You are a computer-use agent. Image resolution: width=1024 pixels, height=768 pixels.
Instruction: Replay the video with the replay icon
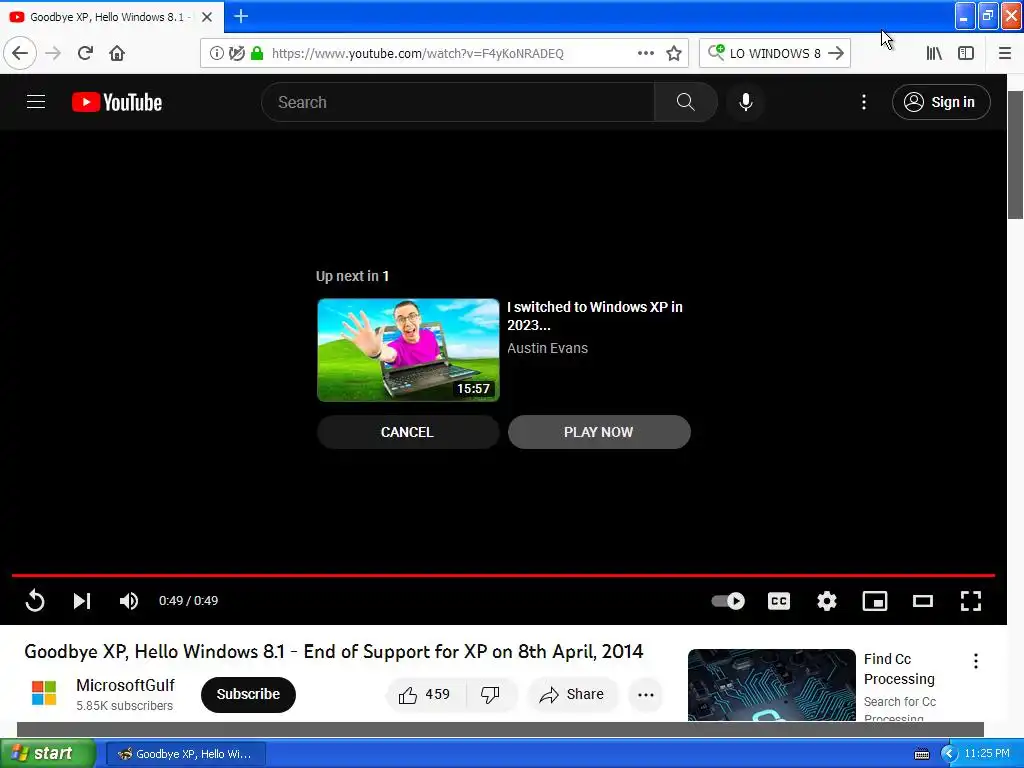tap(35, 600)
